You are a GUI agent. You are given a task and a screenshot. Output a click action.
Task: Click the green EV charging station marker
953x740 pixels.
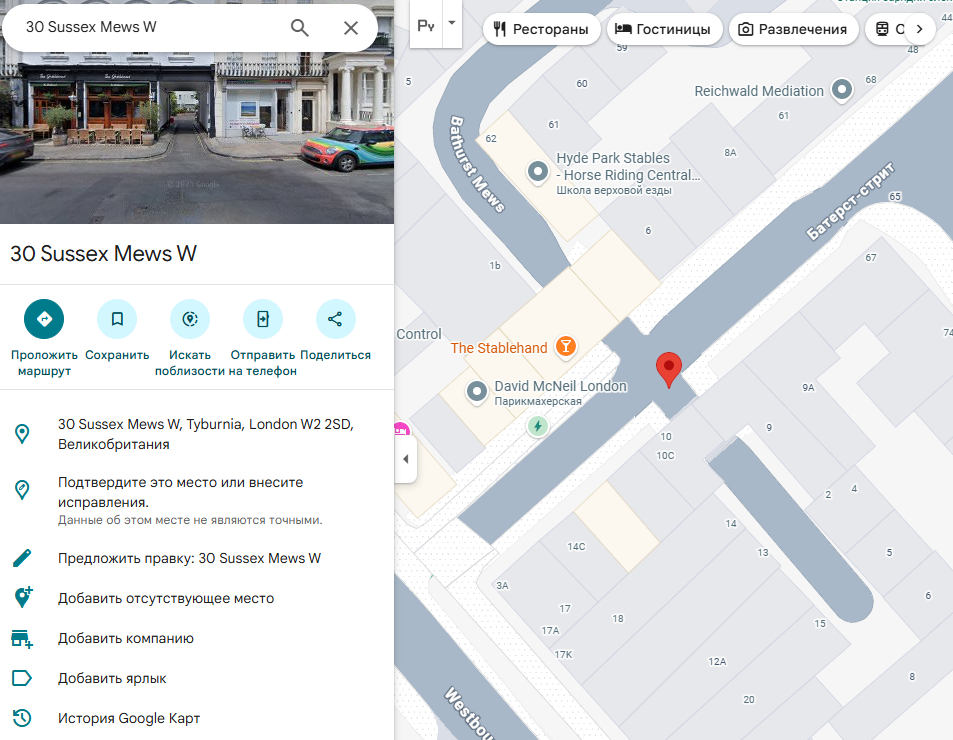[538, 427]
